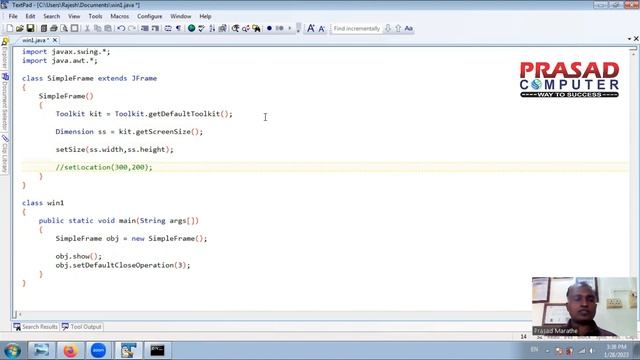
Task: Open the Windows Start menu
Action: click(x=13, y=351)
